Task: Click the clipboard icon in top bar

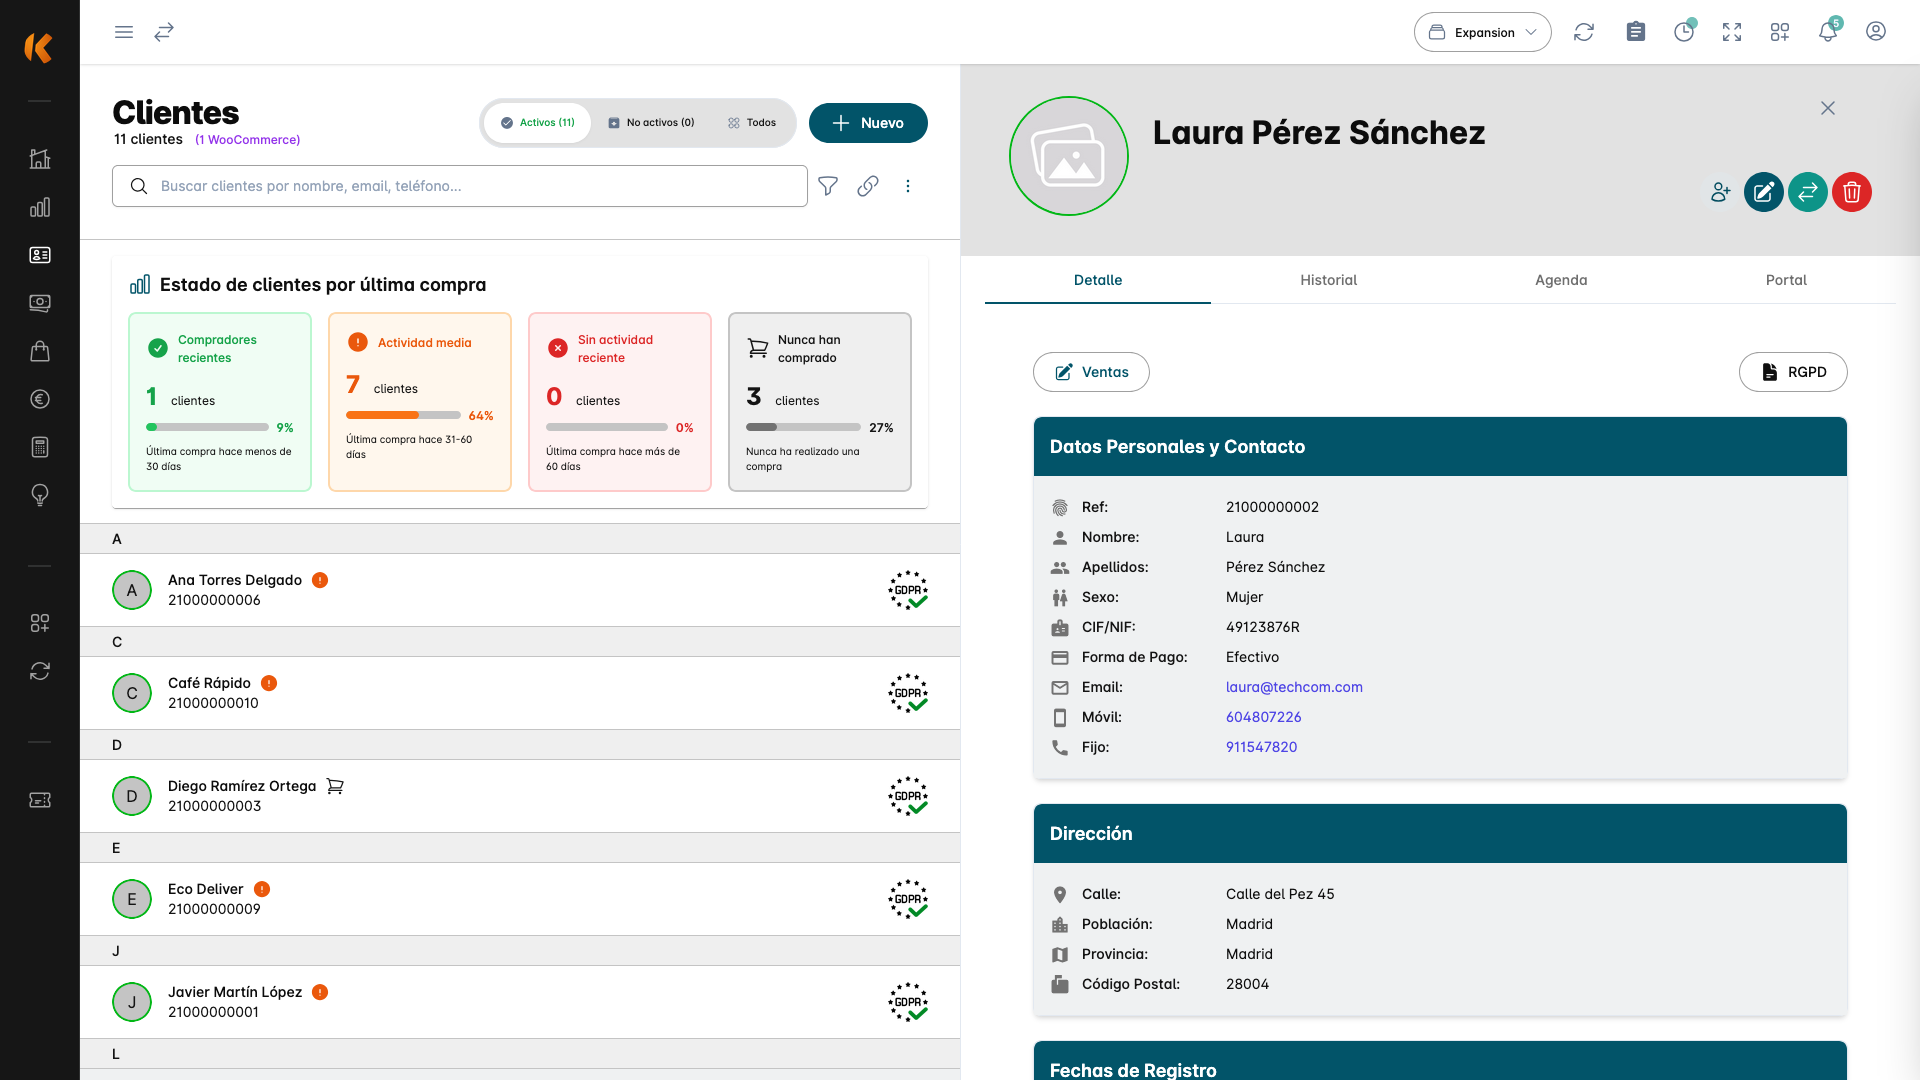Action: pos(1636,32)
